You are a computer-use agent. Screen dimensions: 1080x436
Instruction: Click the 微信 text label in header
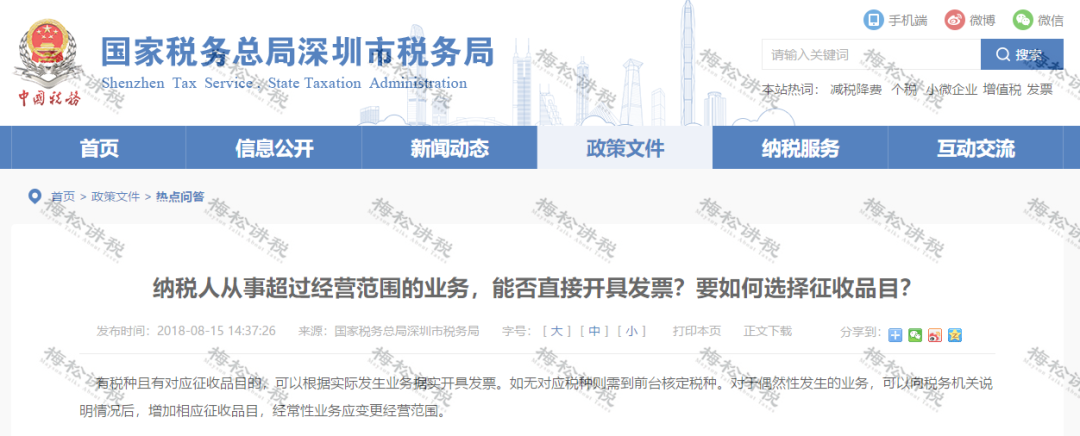pos(1050,20)
